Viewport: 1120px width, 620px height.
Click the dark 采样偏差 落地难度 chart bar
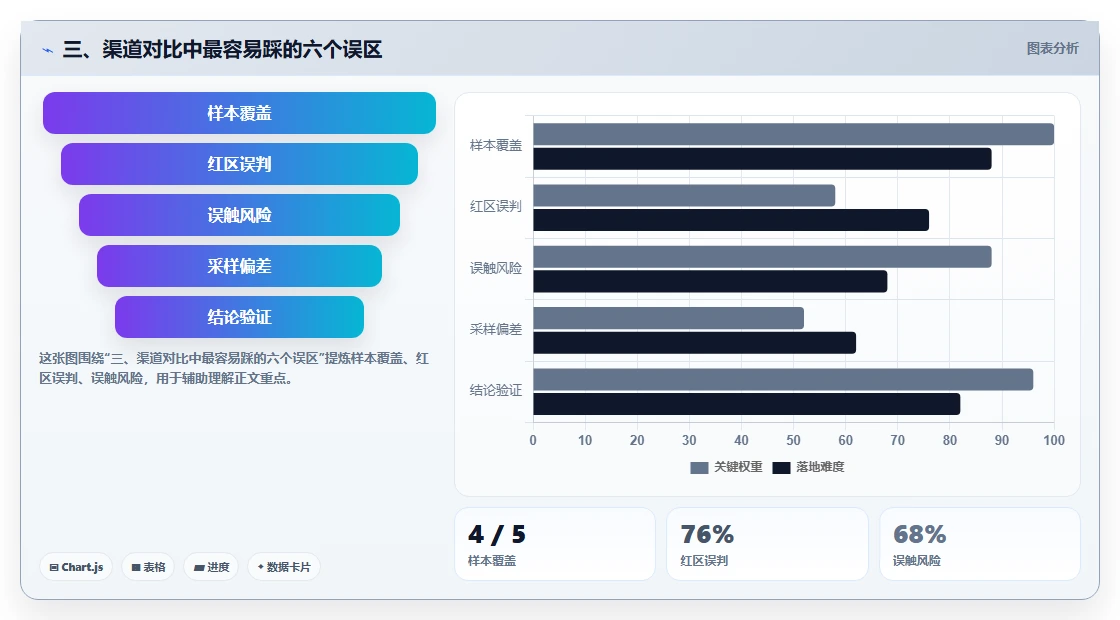[694, 343]
